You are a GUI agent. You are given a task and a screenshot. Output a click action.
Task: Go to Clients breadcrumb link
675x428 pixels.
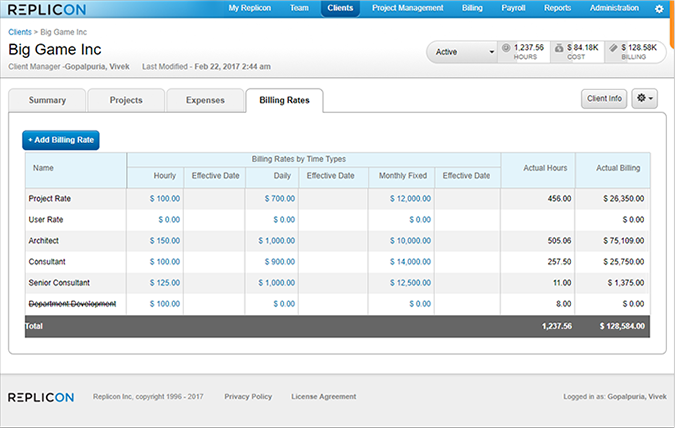tap(20, 33)
